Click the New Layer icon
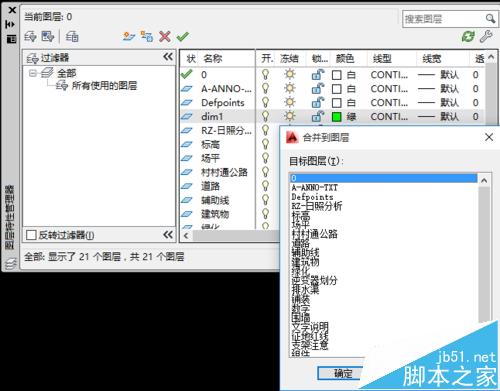Viewport: 500px width, 391px height. pos(129,36)
